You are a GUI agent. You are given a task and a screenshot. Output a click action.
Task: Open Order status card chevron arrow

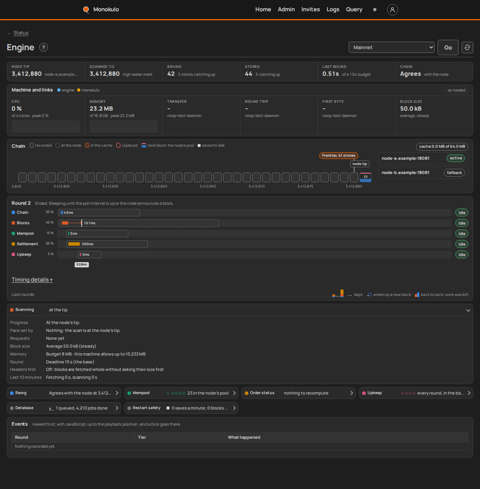[351, 393]
